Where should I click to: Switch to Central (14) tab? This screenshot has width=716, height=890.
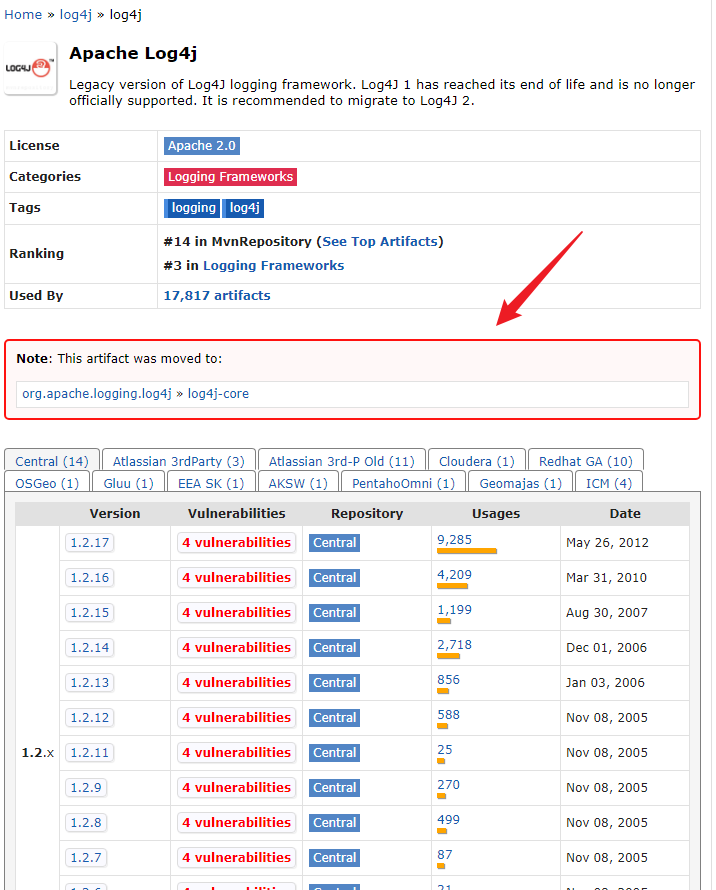52,461
